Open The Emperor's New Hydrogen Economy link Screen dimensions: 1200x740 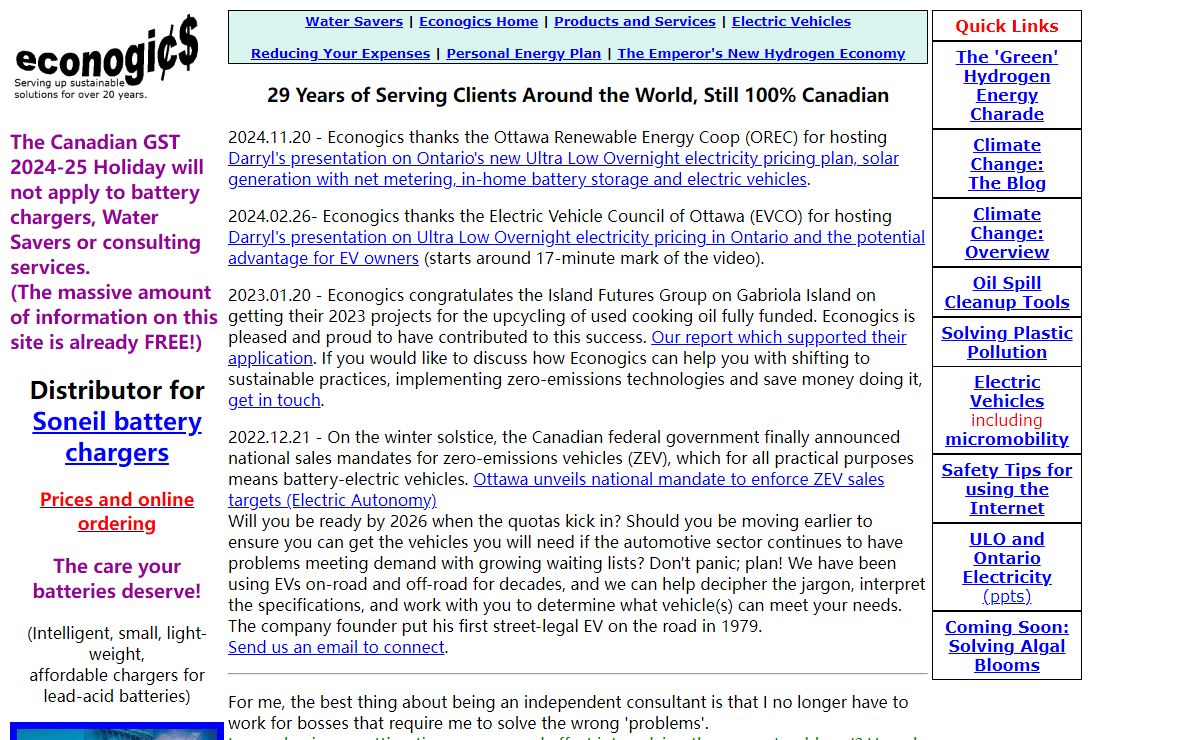point(761,53)
